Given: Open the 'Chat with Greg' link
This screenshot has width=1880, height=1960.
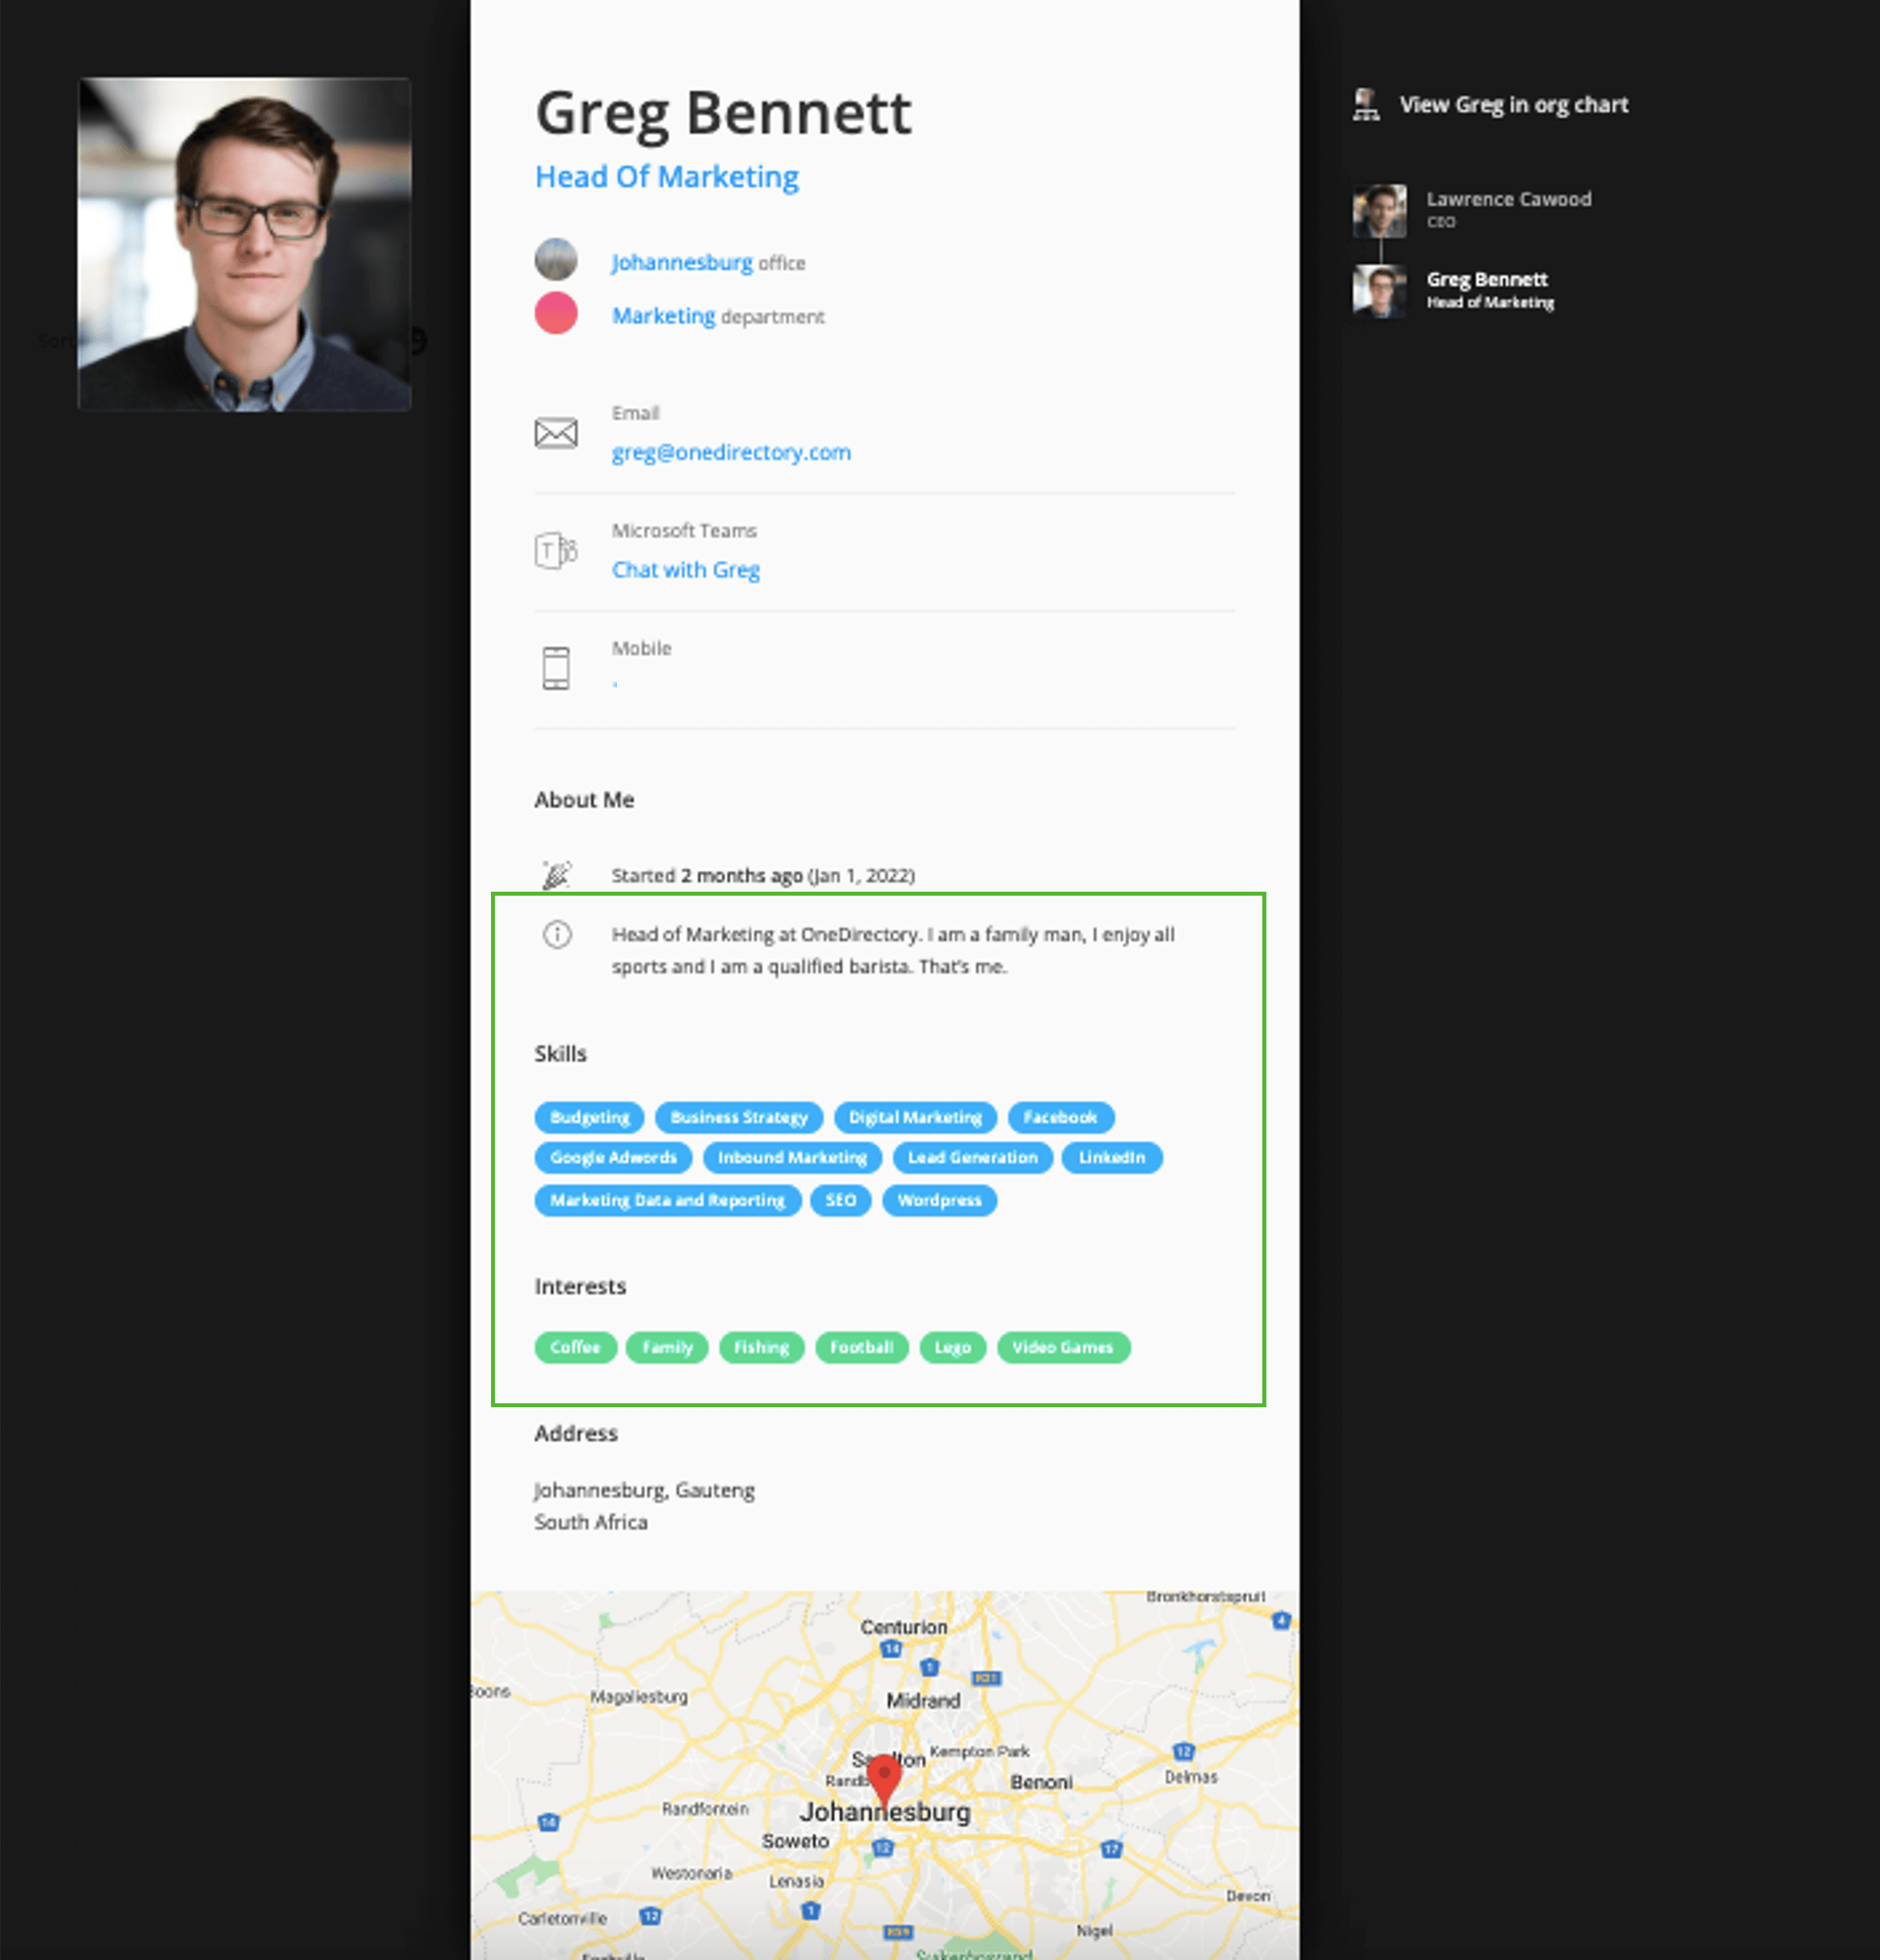Looking at the screenshot, I should [686, 569].
